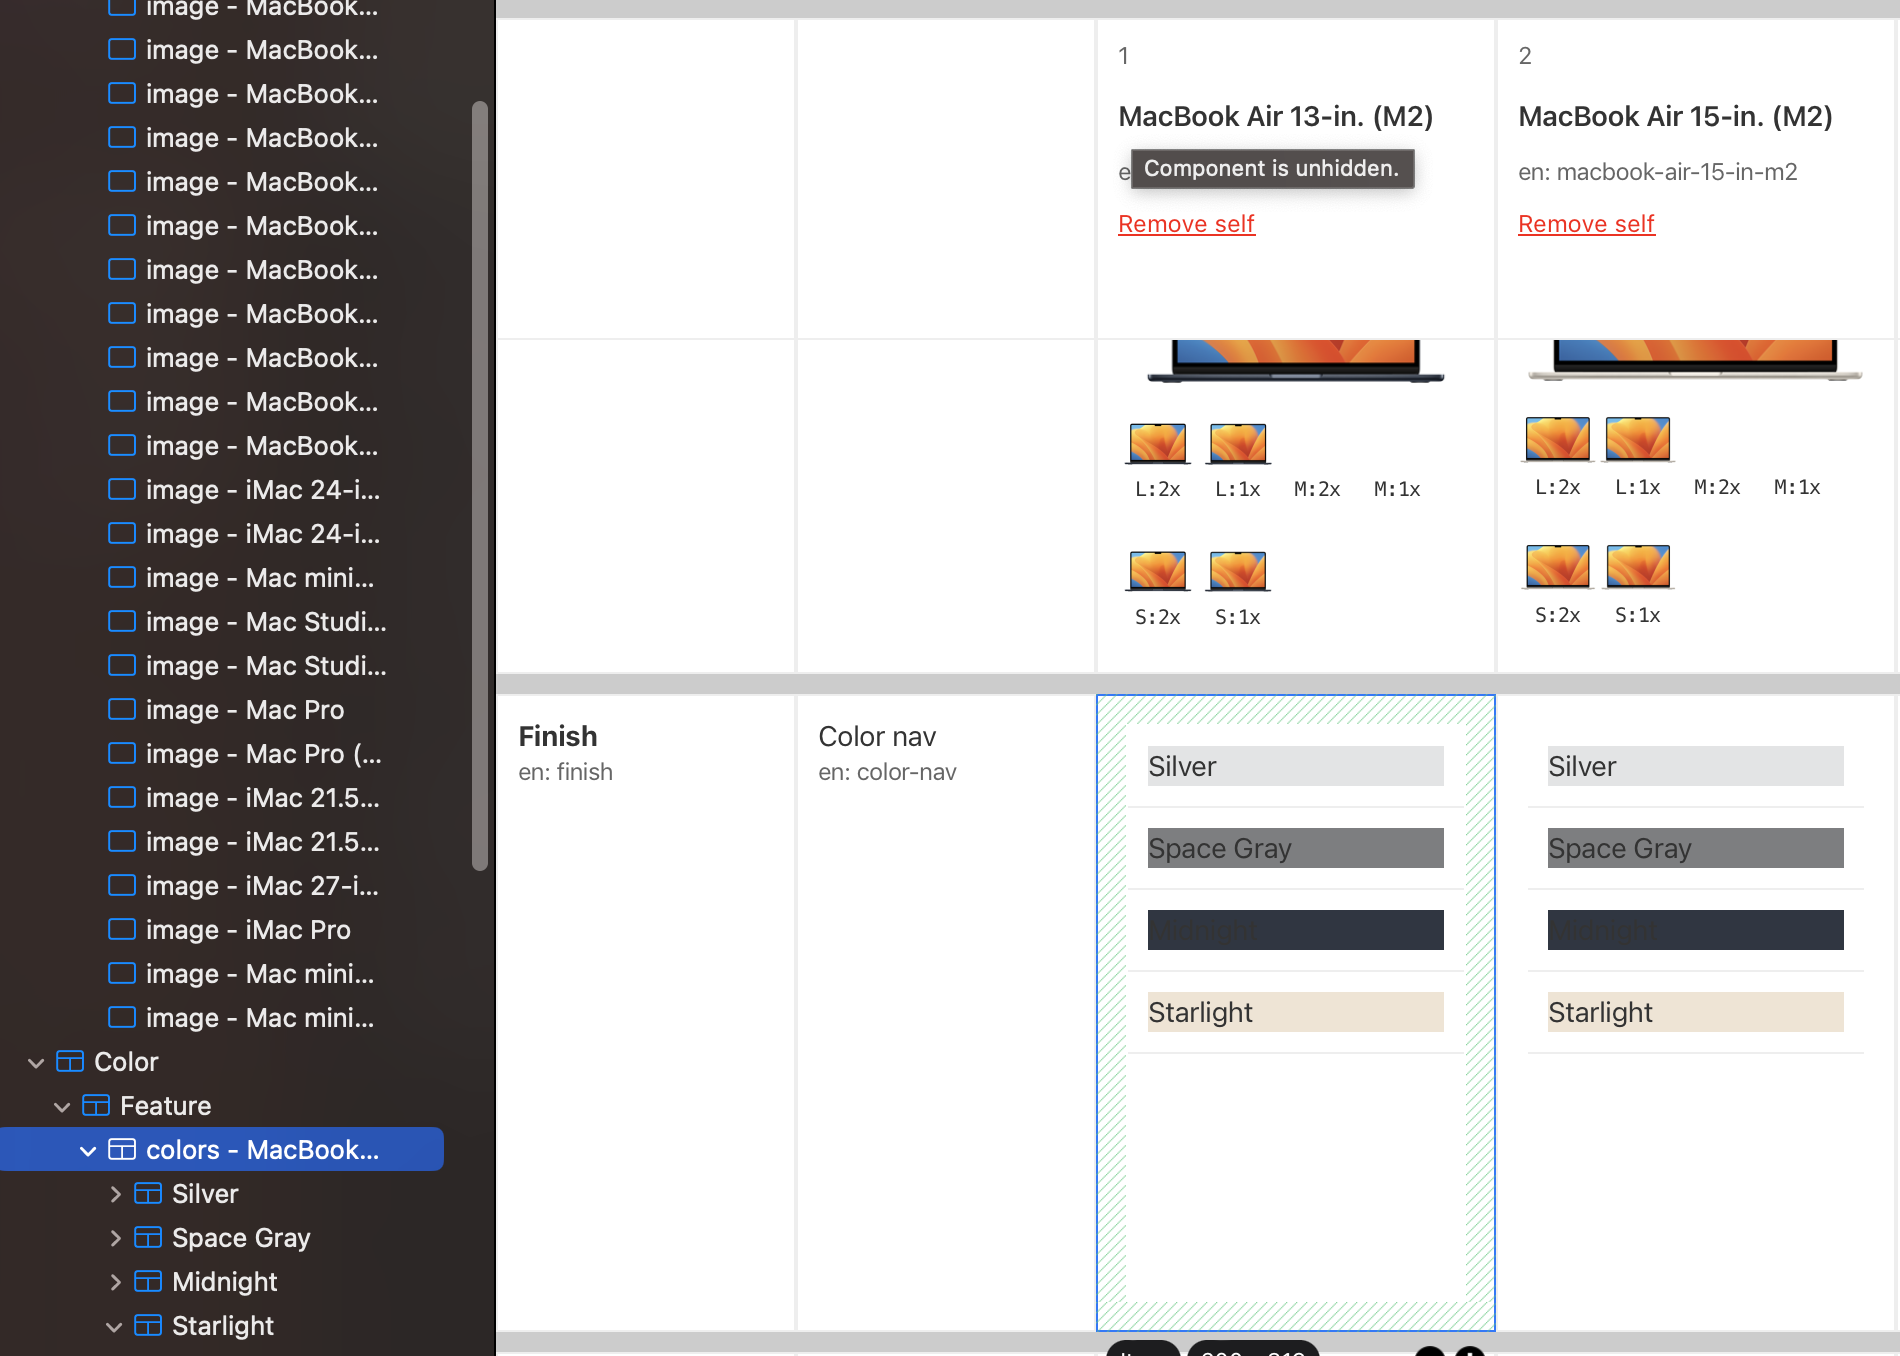Click the Color nav heading
The height and width of the screenshot is (1356, 1900).
(x=877, y=736)
